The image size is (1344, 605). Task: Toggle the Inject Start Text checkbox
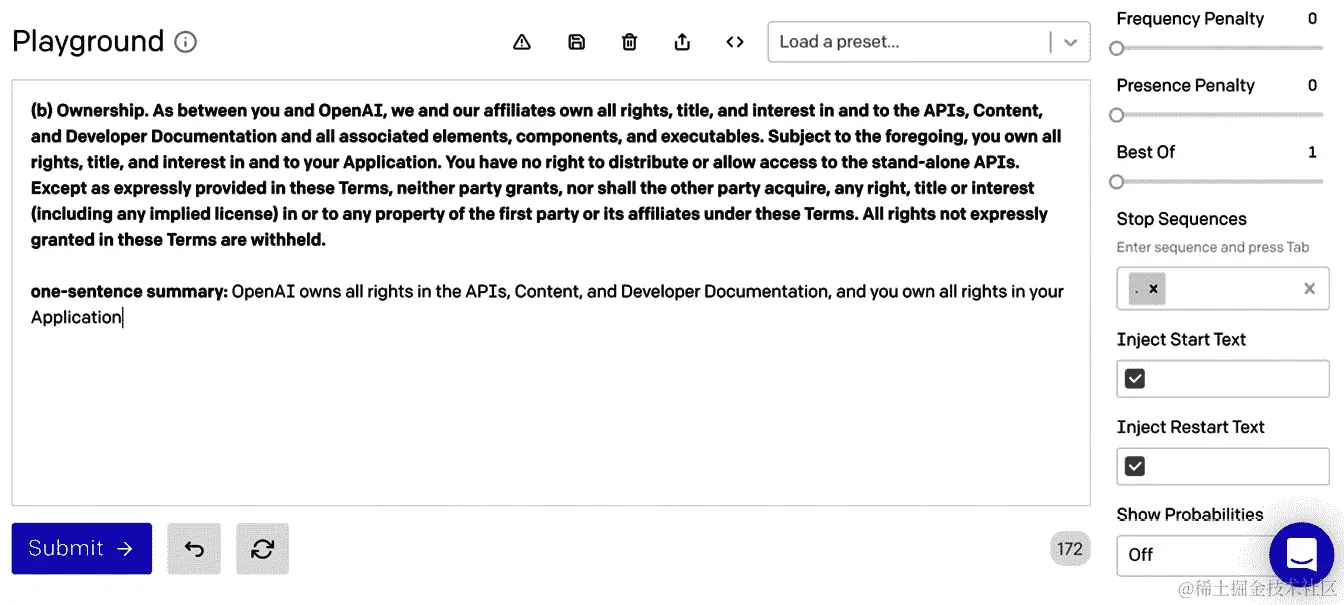pyautogui.click(x=1135, y=379)
